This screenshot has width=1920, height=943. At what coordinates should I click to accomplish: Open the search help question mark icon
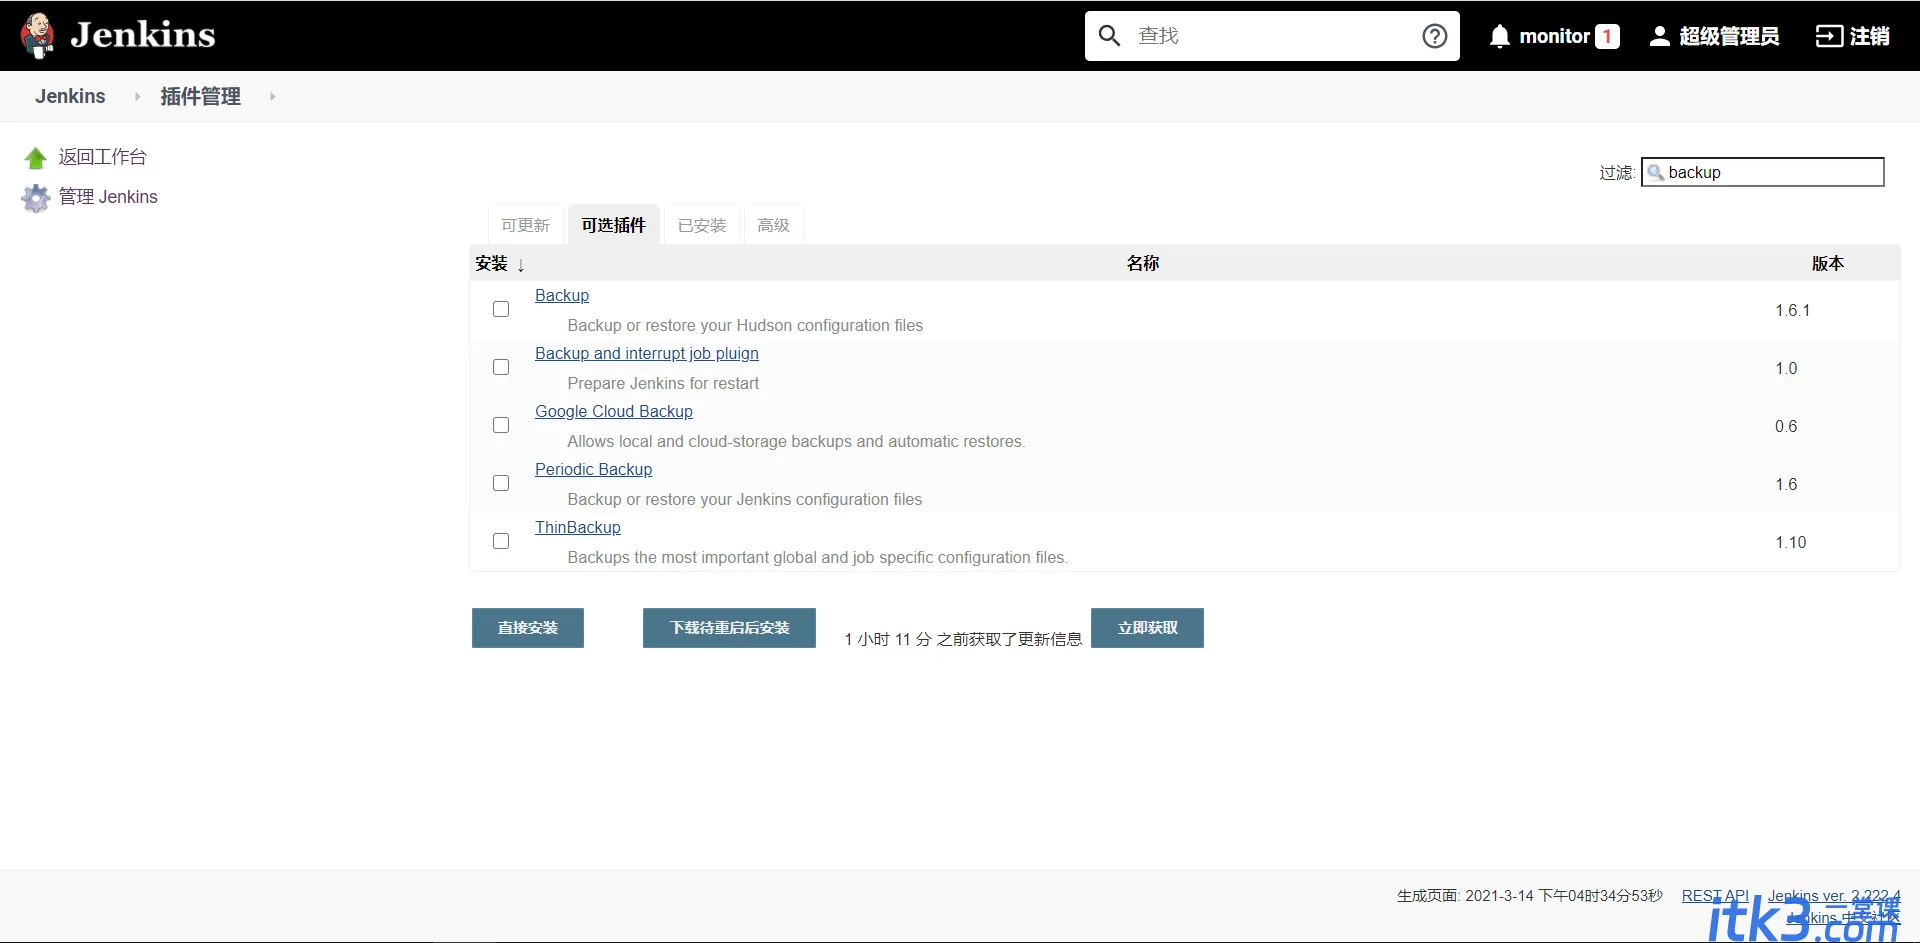pos(1435,36)
